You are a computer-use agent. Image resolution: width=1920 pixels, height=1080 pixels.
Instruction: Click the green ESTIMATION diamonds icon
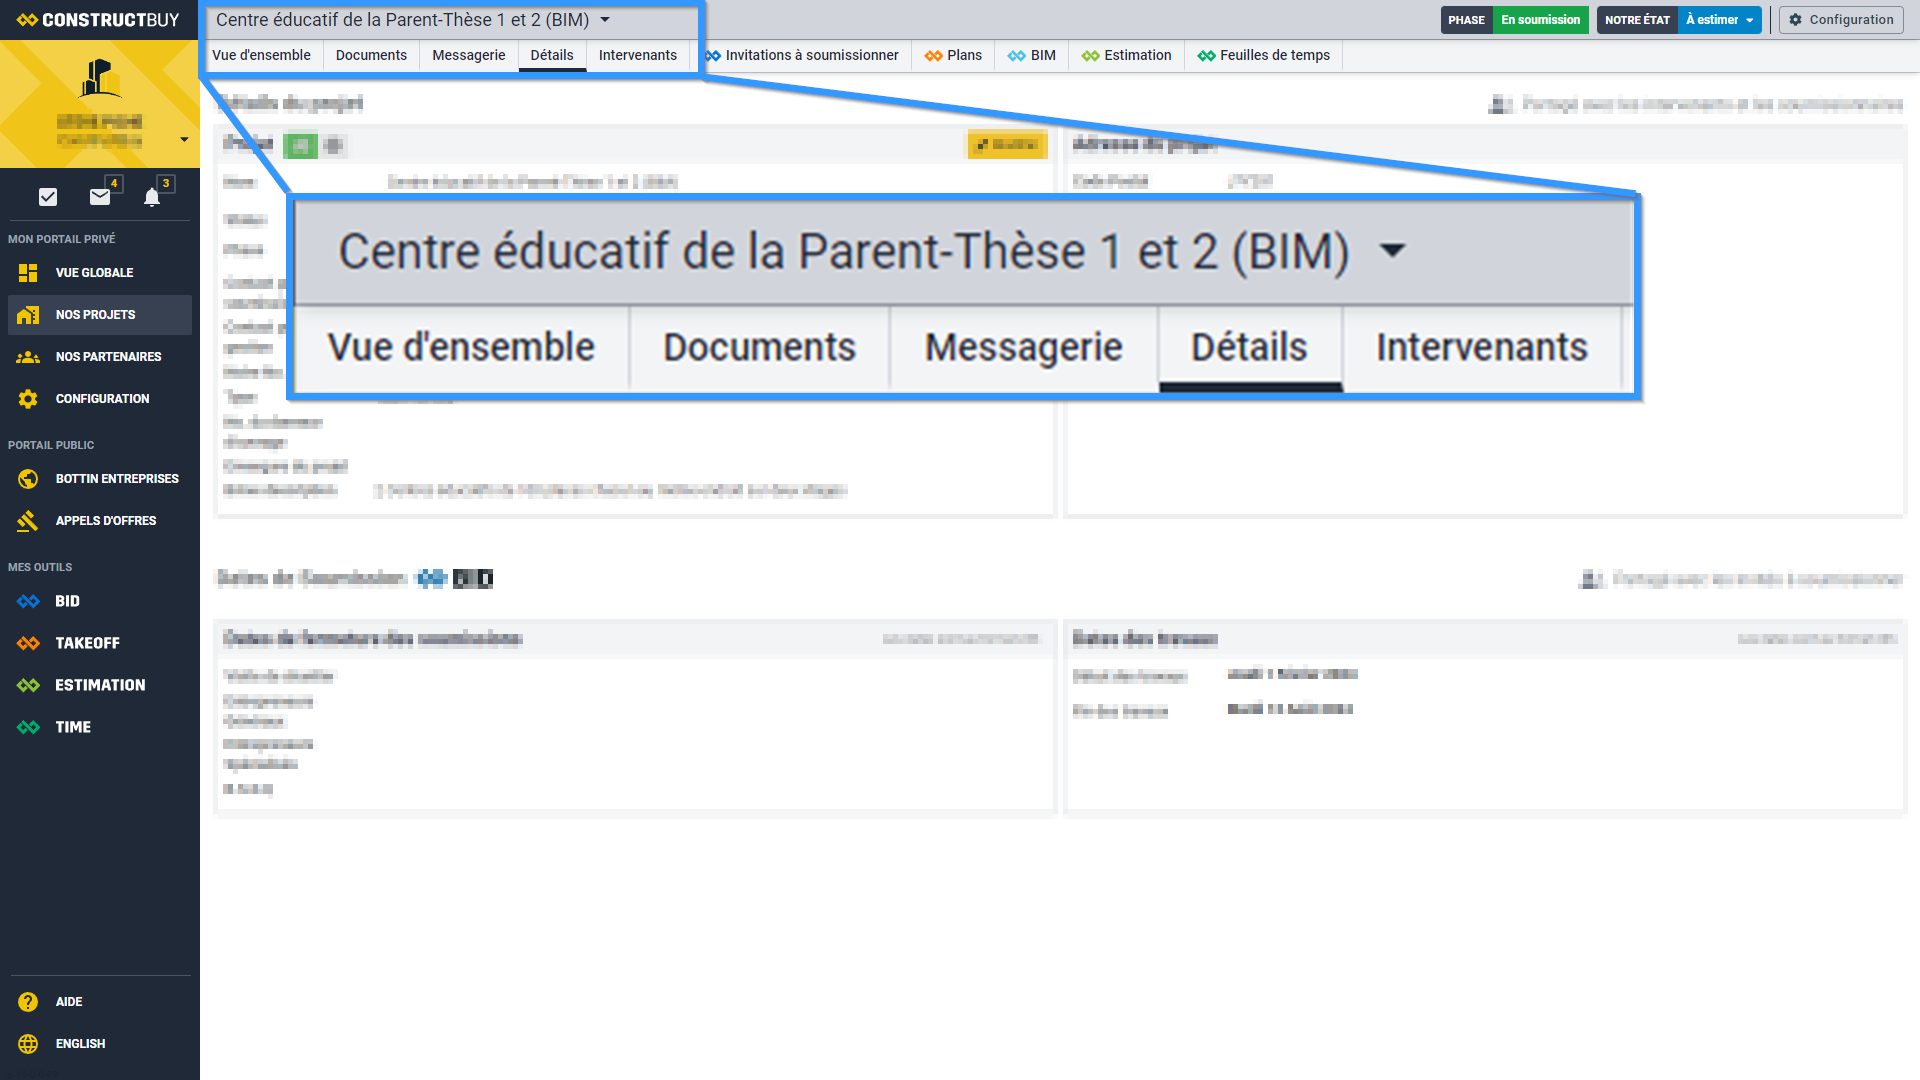(x=28, y=685)
